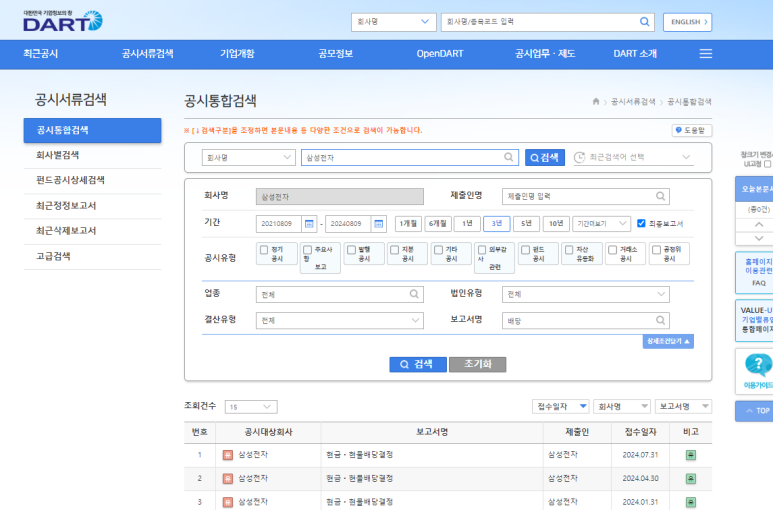The height and width of the screenshot is (510, 773).
Task: Click 비고 green icon for 2024.04.30 row
Action: [691, 478]
